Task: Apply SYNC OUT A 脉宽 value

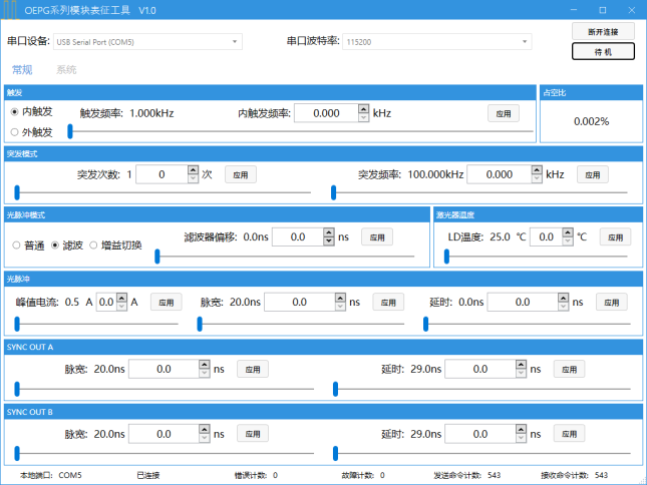Action: [253, 369]
